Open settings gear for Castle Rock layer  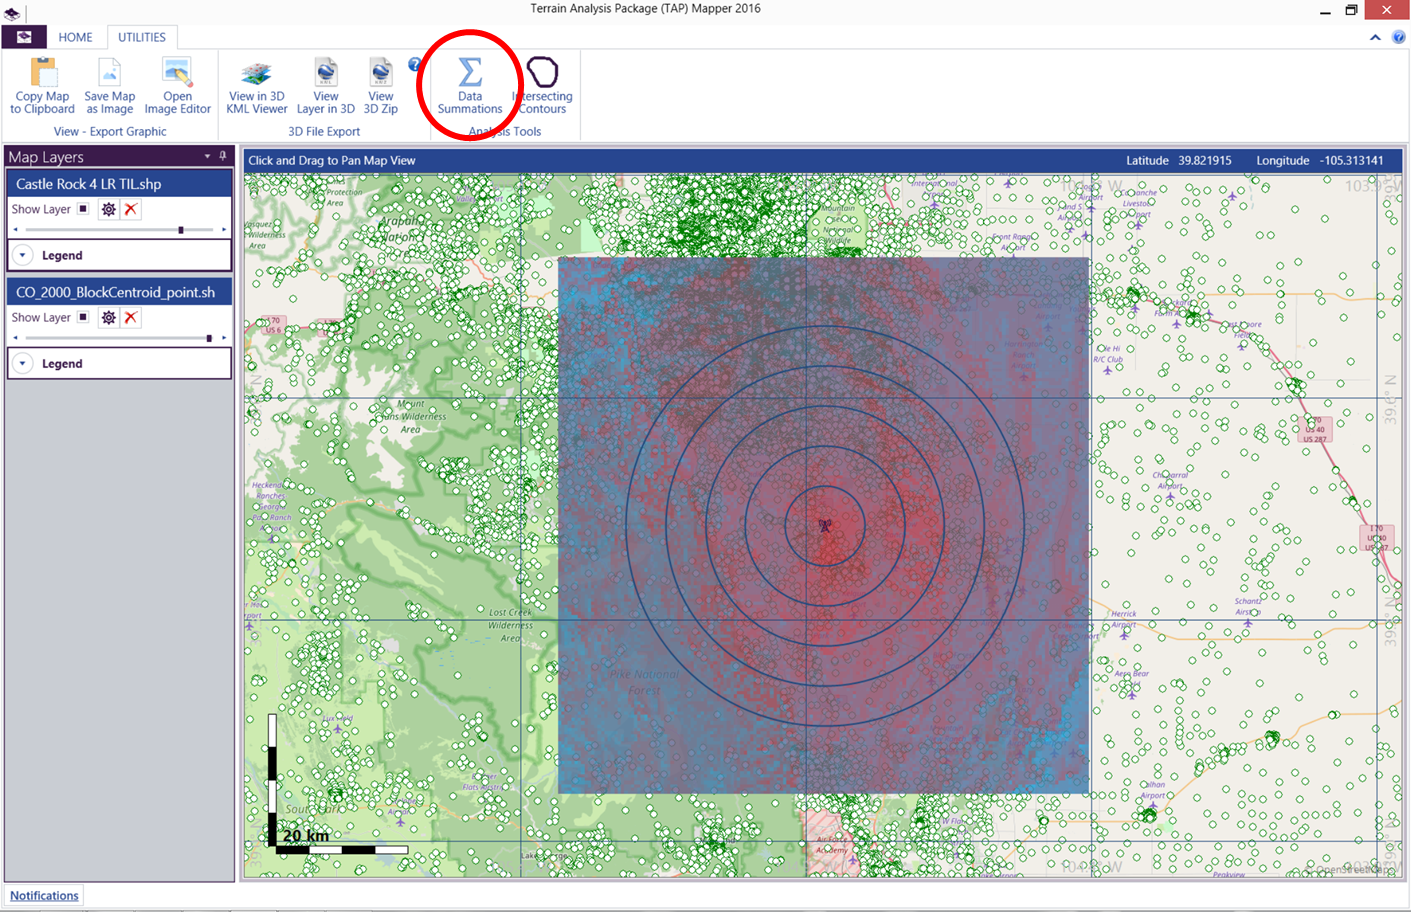coord(108,210)
